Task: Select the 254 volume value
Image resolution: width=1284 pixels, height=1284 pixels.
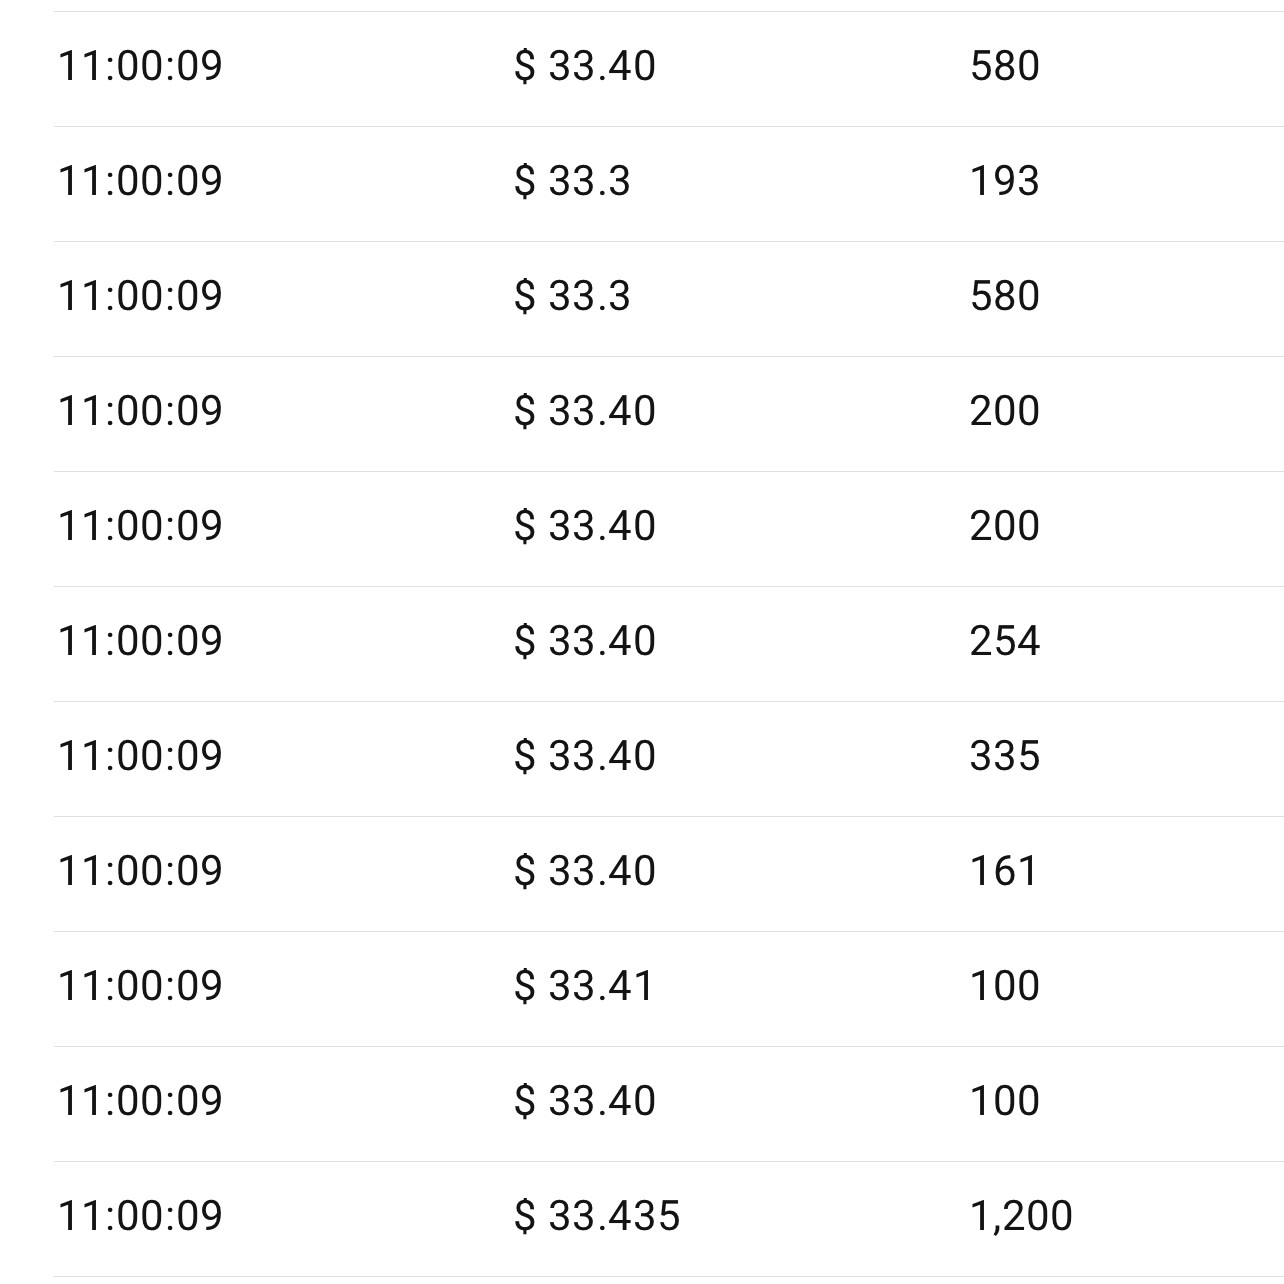Action: tap(1004, 641)
